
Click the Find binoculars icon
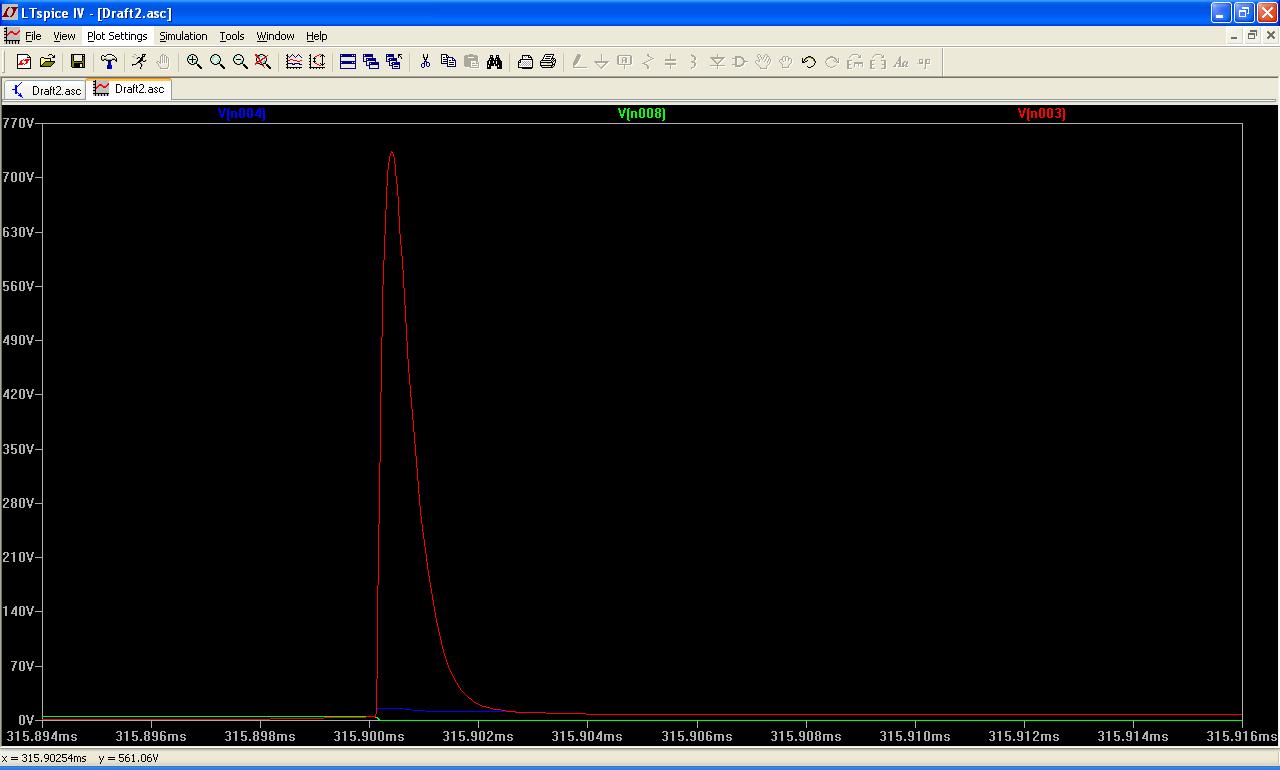pos(494,62)
